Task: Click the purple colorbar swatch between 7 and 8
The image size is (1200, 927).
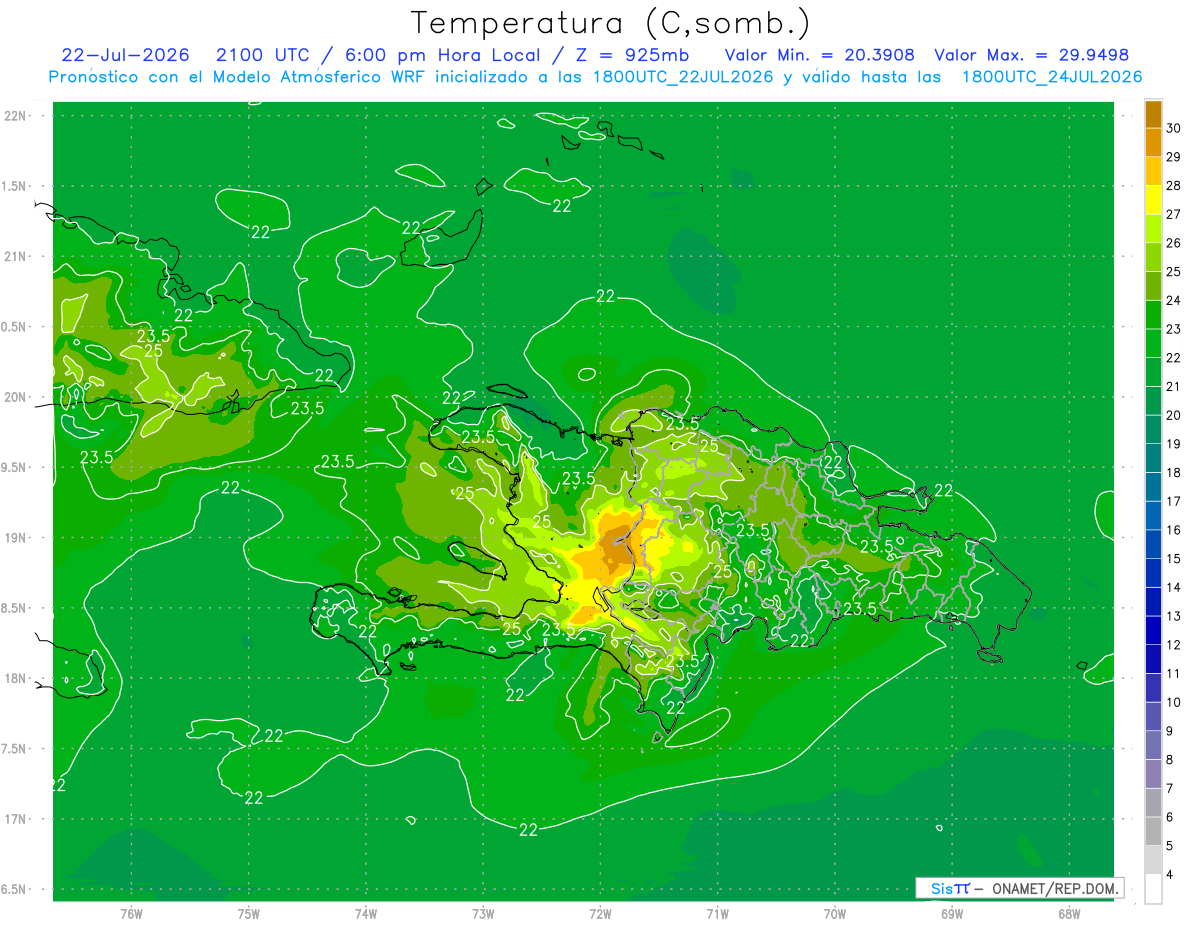Action: pyautogui.click(x=1153, y=774)
